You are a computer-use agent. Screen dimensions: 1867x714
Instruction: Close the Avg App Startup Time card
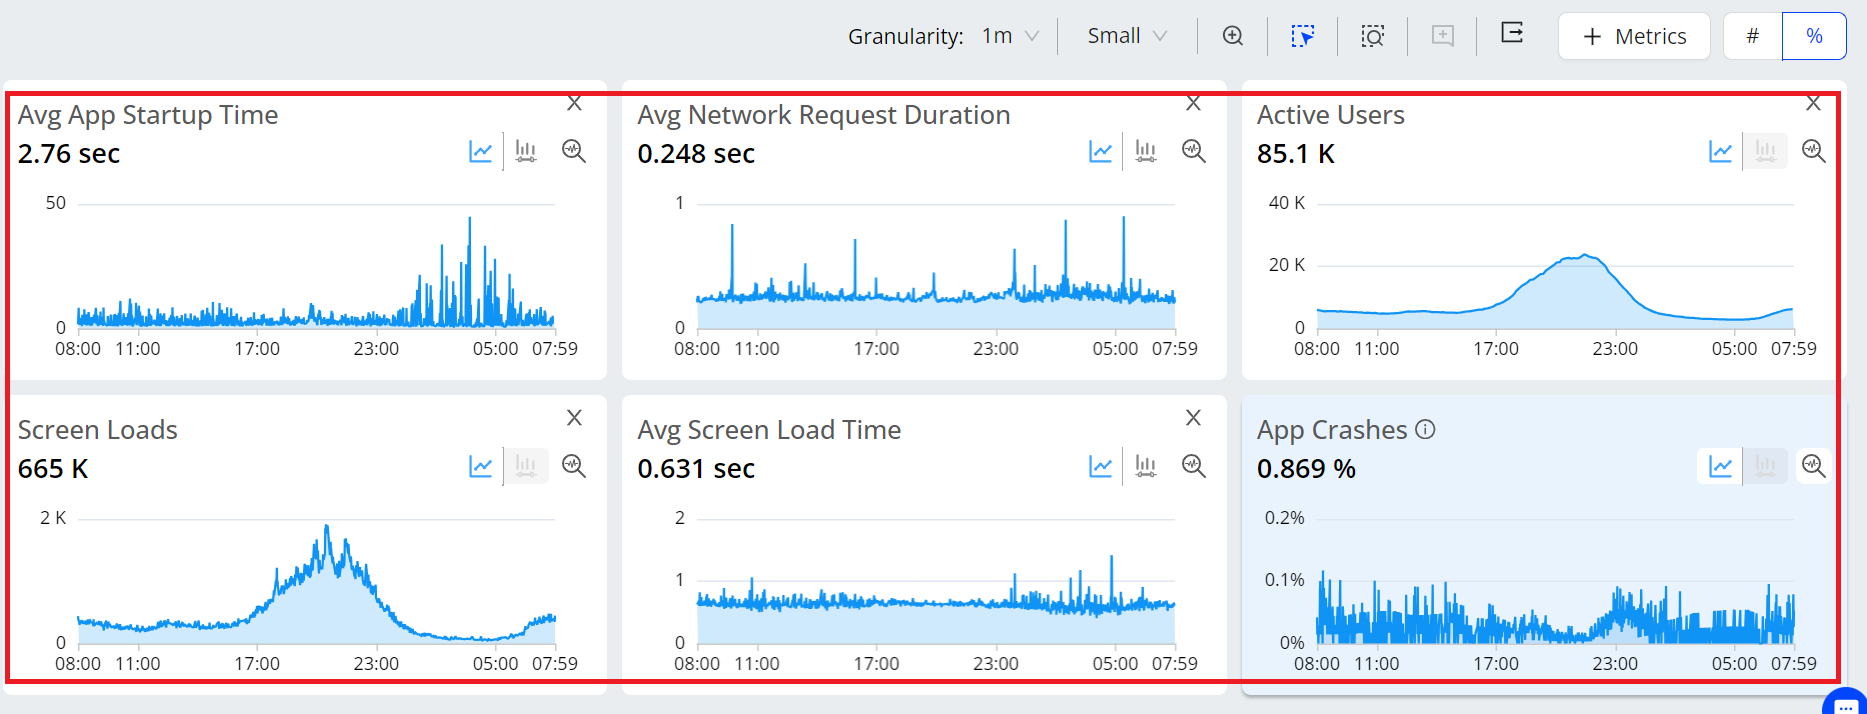[575, 103]
